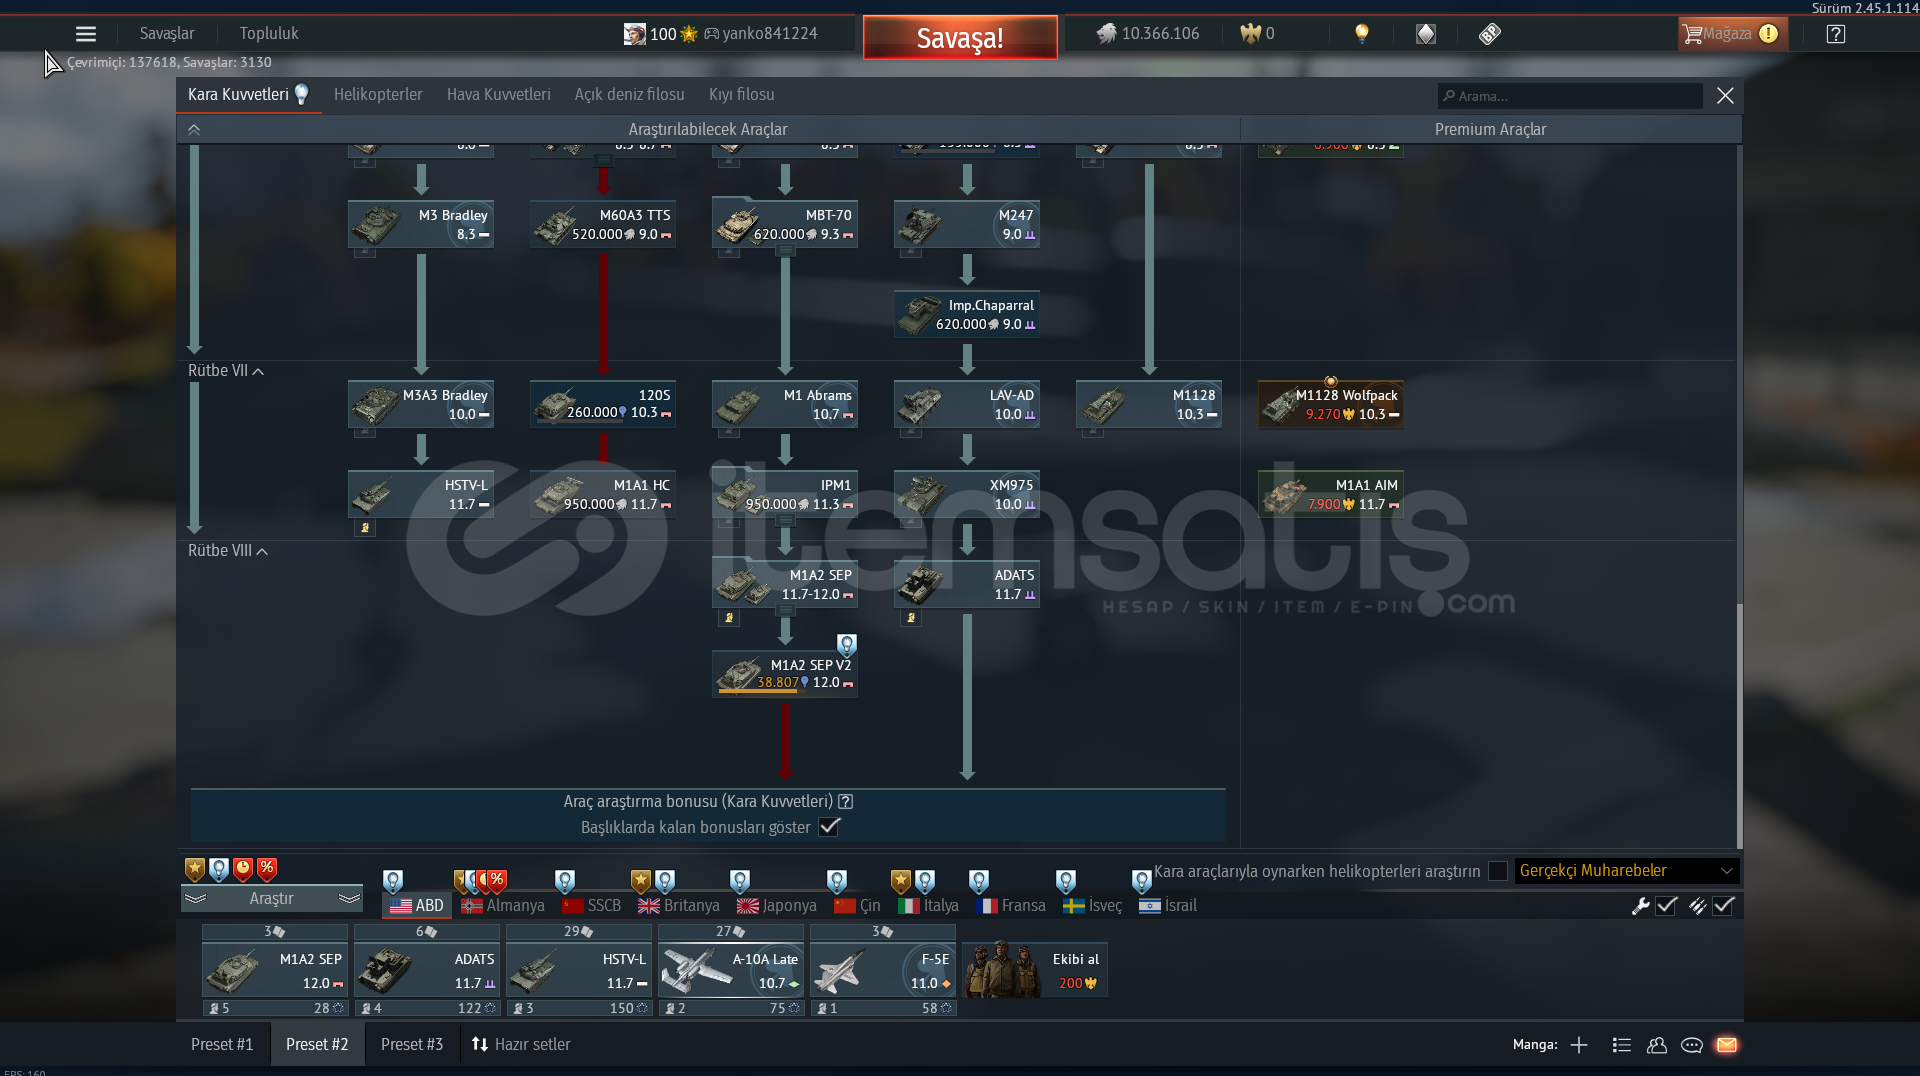Select the A-10A Late crew slot

[x=731, y=970]
